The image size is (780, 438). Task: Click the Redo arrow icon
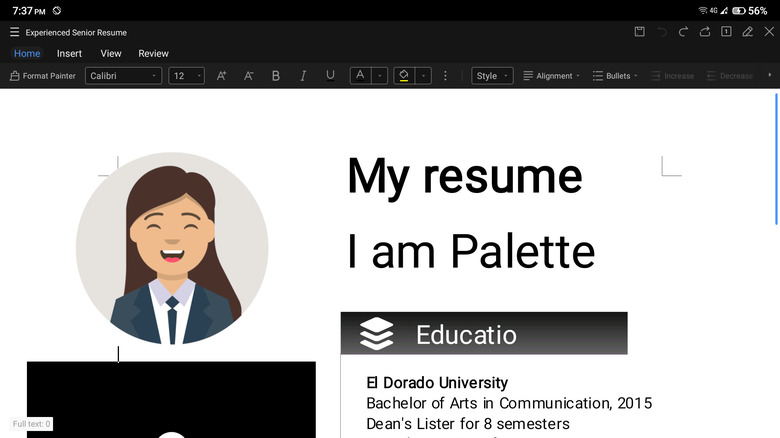point(683,32)
